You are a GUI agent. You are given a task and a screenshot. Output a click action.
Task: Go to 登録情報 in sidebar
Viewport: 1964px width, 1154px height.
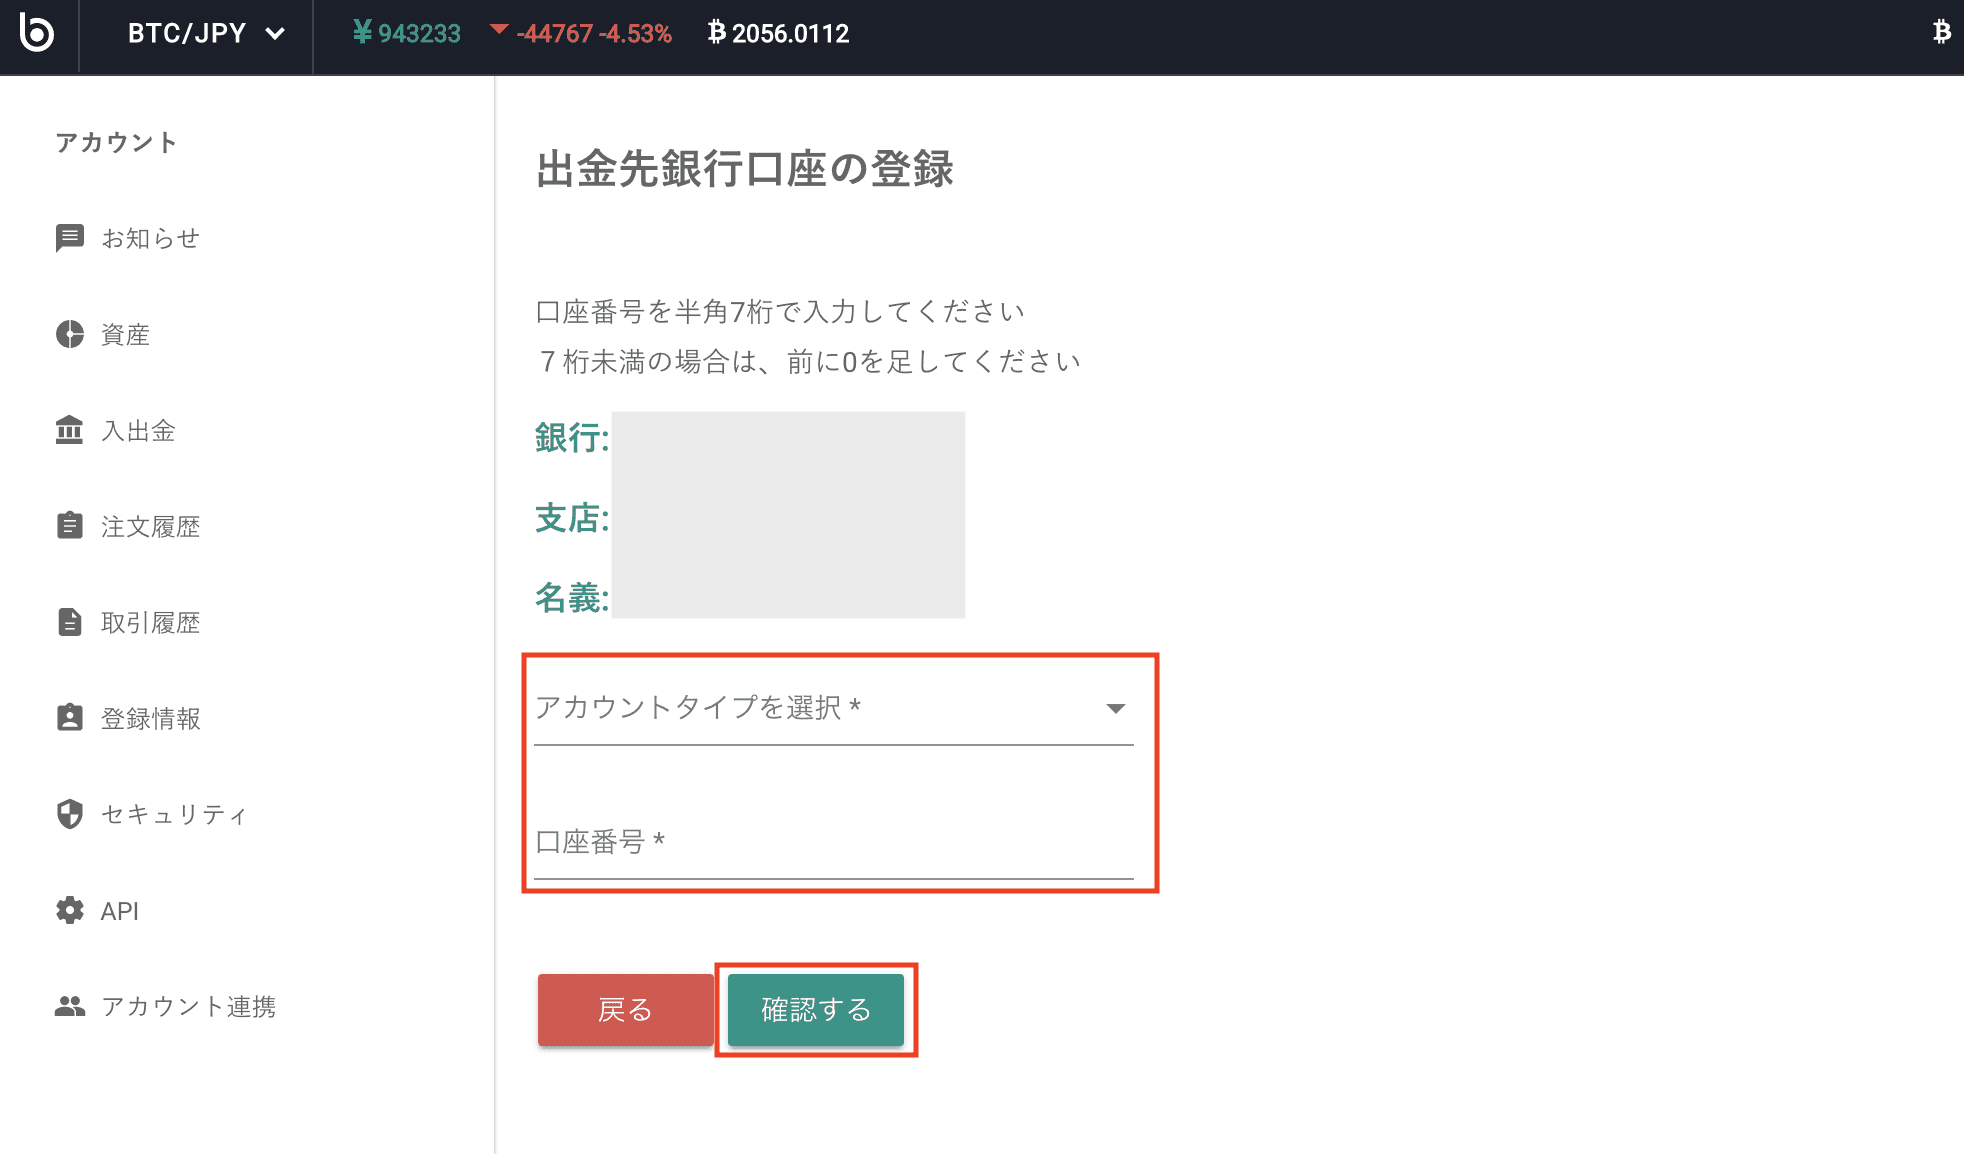[x=150, y=718]
